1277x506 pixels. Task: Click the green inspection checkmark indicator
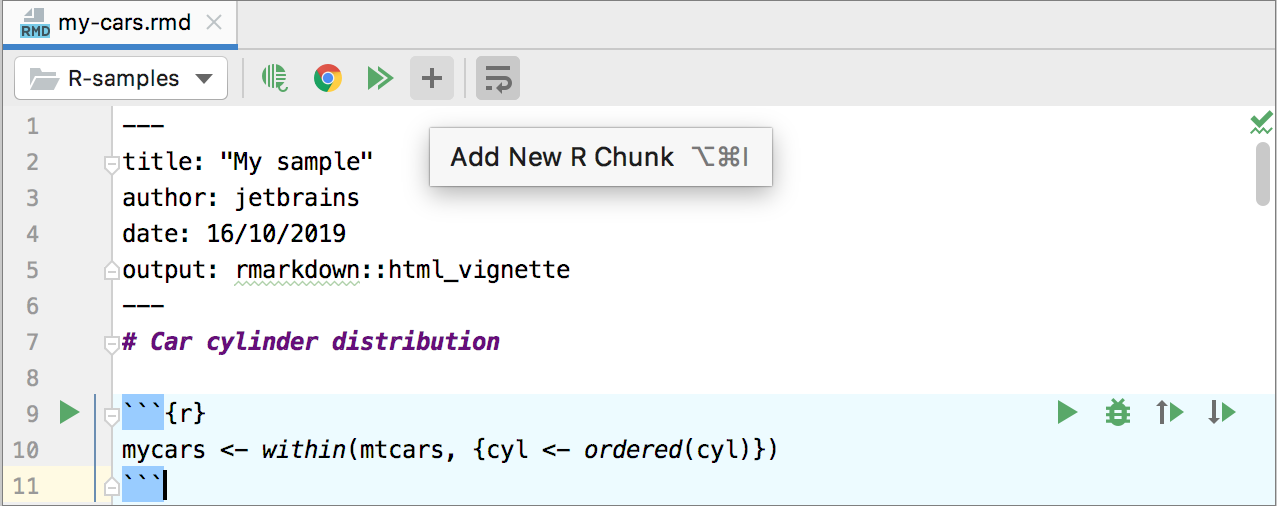point(1260,125)
